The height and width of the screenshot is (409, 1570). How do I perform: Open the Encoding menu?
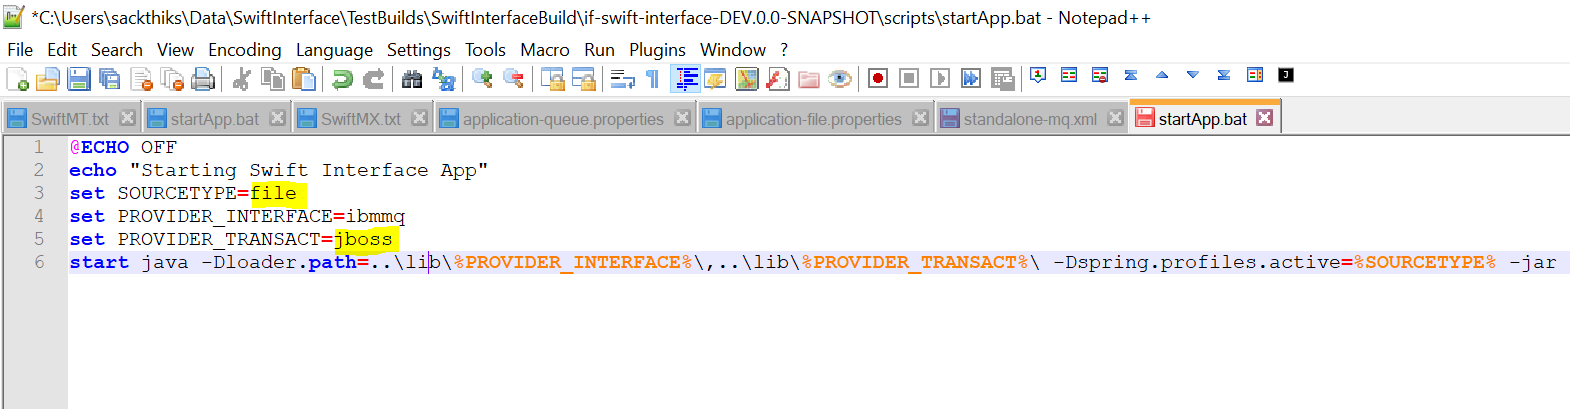244,50
